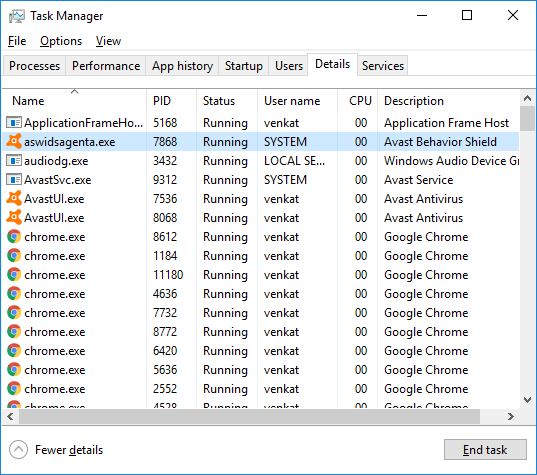Image resolution: width=537 pixels, height=475 pixels.
Task: Click Running status in audiodg.exe row
Action: point(225,161)
